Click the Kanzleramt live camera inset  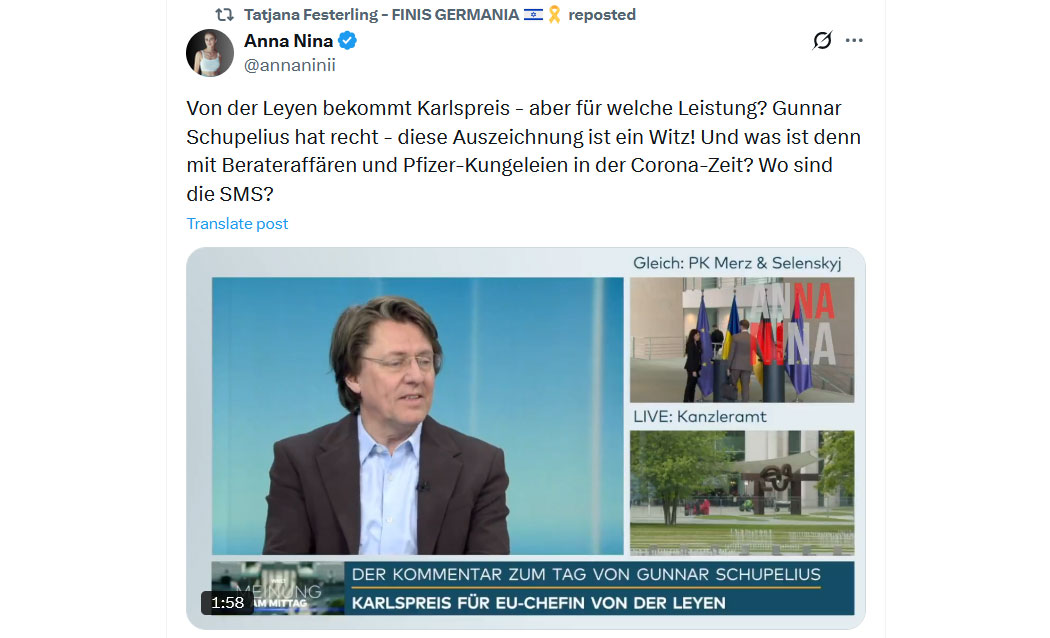tap(741, 492)
